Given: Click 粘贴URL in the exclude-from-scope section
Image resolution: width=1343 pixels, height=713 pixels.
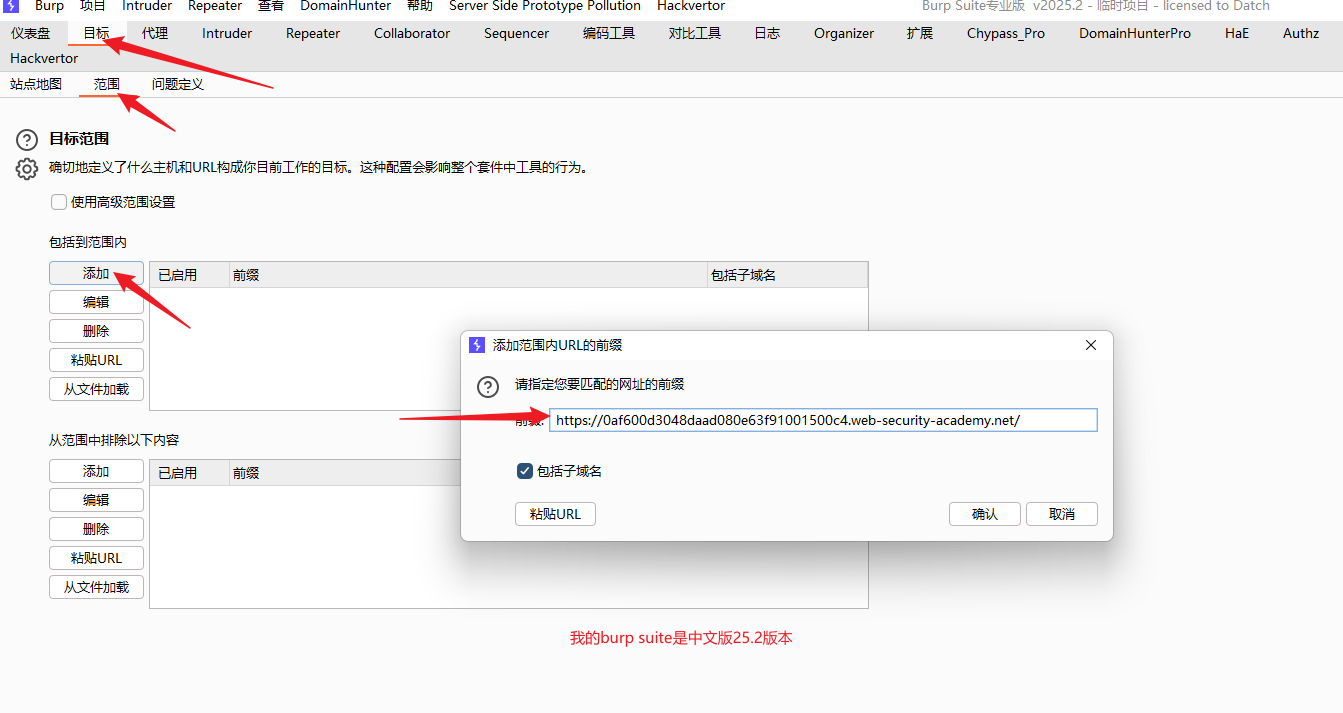Looking at the screenshot, I should 96,558.
